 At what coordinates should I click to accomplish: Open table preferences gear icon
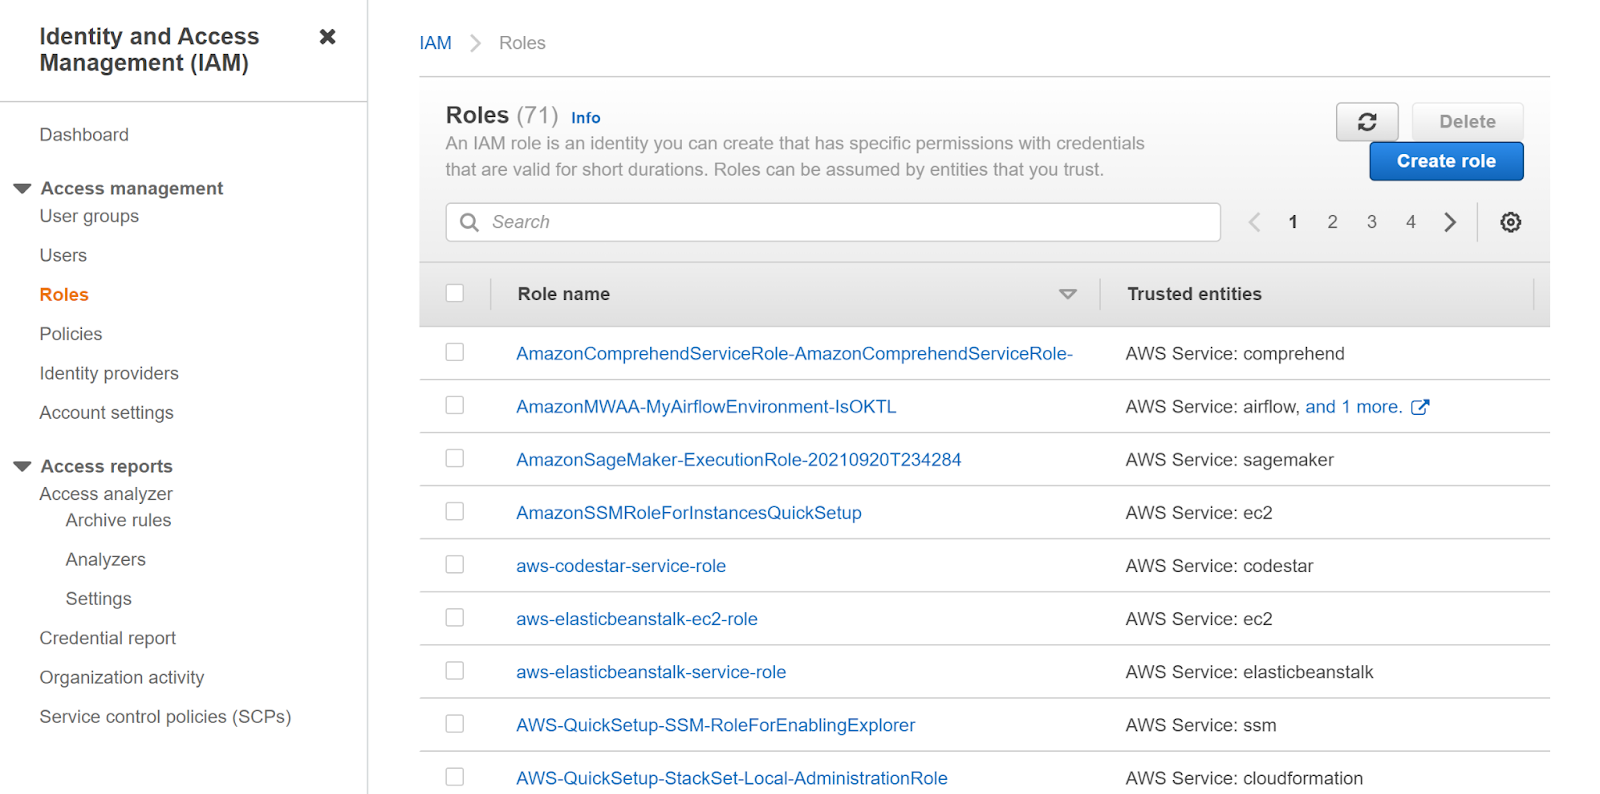coord(1510,222)
